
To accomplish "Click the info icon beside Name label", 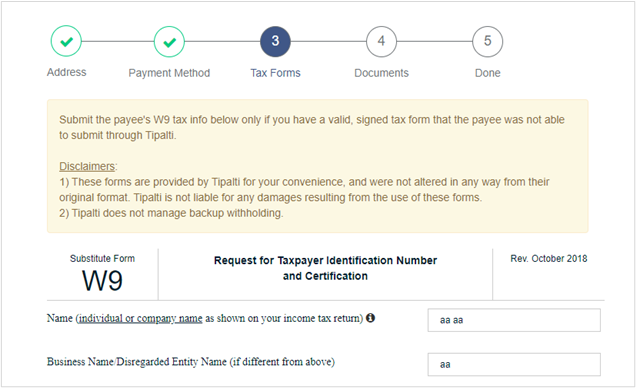I will (x=370, y=318).
